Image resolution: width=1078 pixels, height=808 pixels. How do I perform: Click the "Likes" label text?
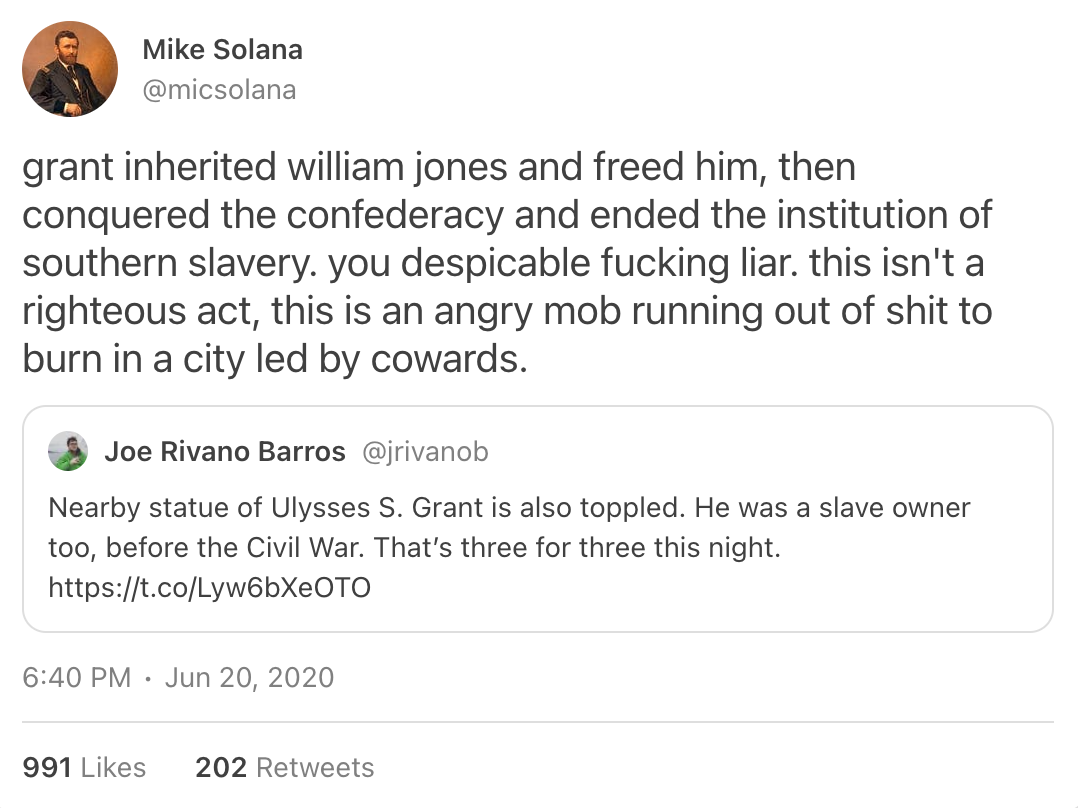pos(113,767)
